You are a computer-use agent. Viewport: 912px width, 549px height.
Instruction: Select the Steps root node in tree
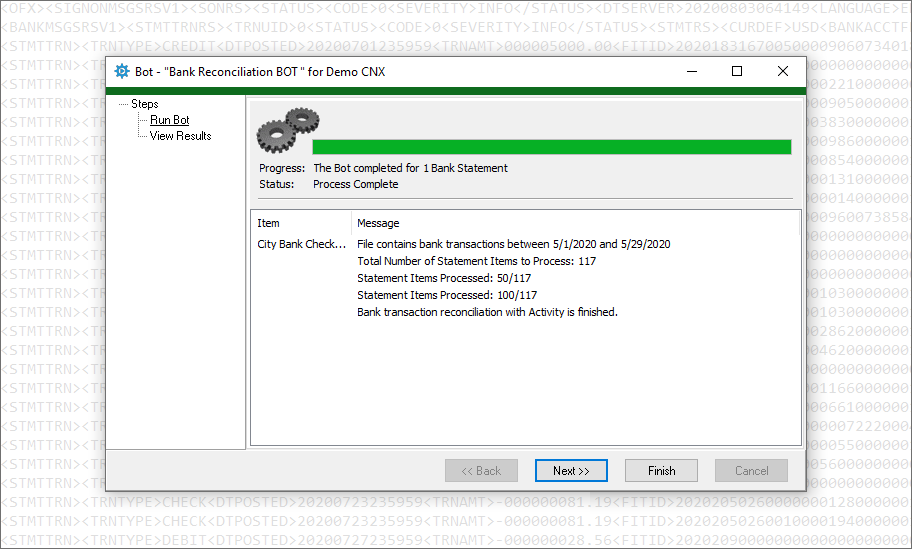click(144, 104)
